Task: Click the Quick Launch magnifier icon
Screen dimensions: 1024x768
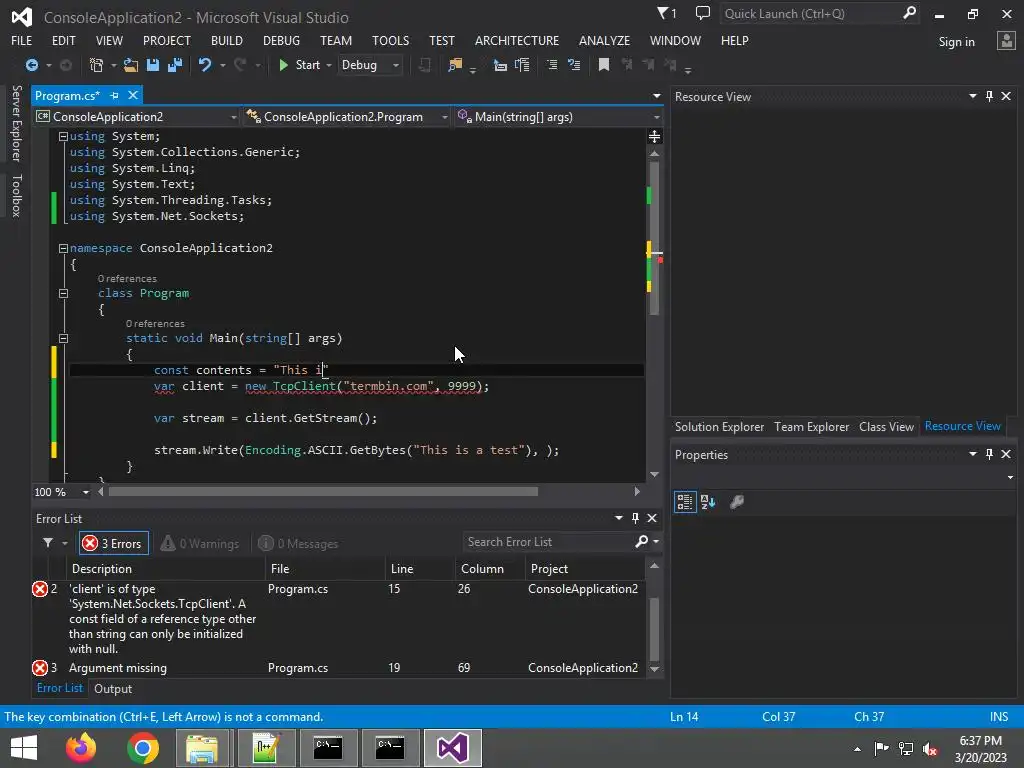Action: coord(909,13)
